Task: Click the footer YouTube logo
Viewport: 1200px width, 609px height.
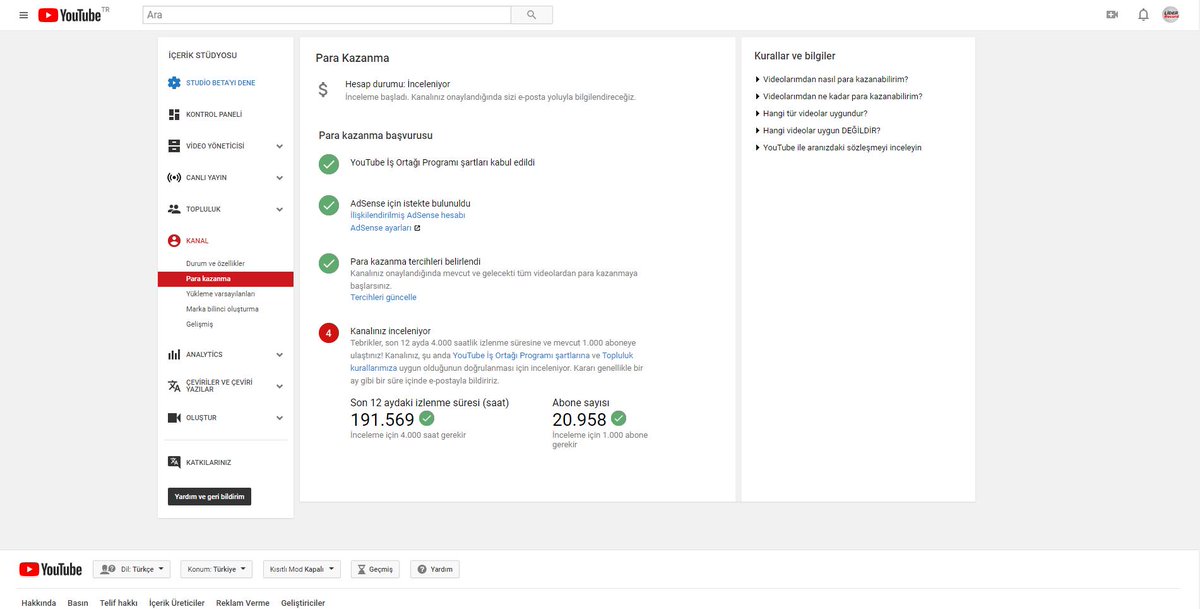Action: [x=50, y=569]
